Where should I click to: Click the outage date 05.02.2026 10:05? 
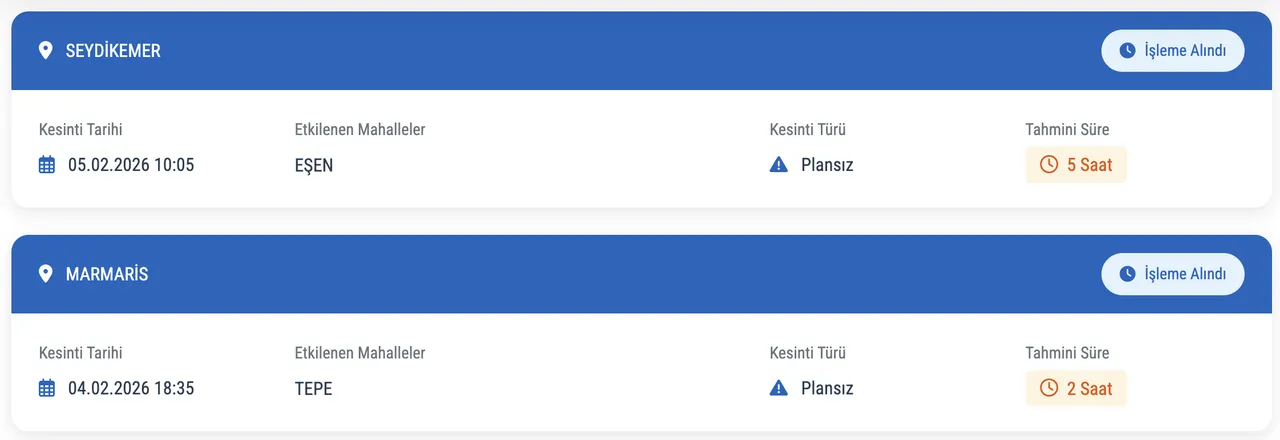[131, 165]
